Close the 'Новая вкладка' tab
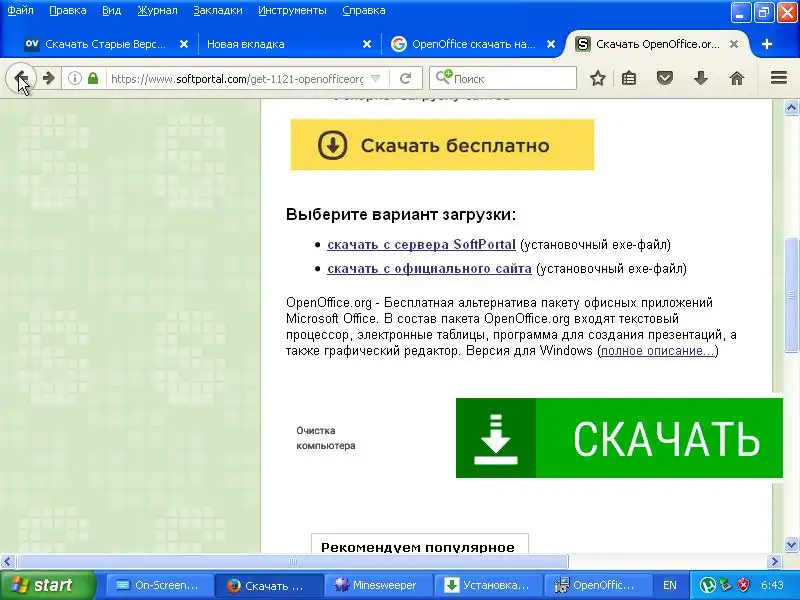The image size is (800, 600). pos(366,44)
